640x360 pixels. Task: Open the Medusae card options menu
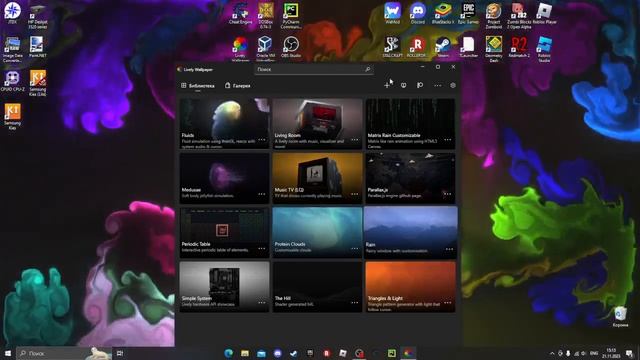coord(262,194)
